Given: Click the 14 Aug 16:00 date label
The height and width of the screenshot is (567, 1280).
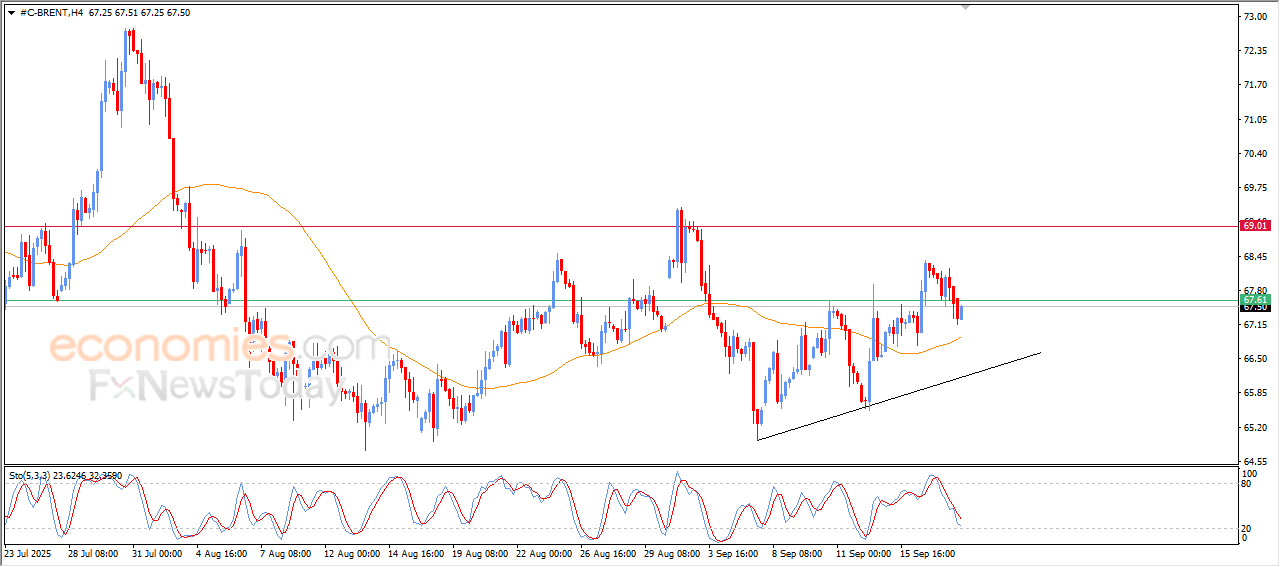Looking at the screenshot, I should click(416, 553).
